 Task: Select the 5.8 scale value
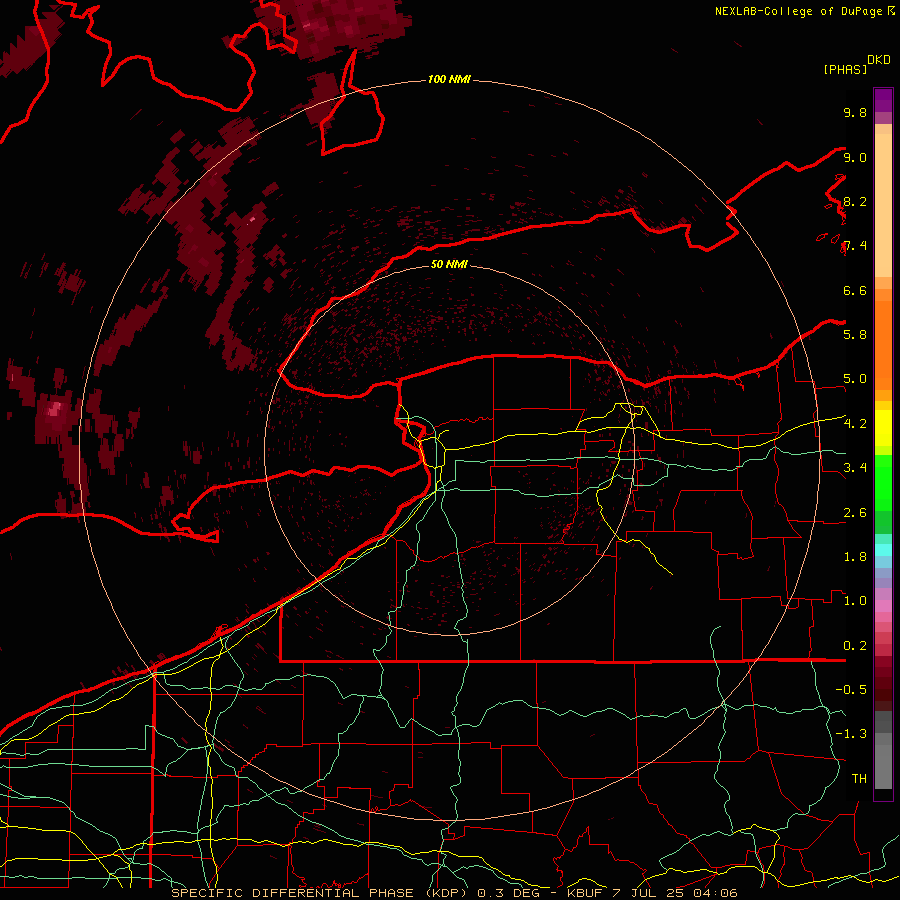(x=855, y=335)
